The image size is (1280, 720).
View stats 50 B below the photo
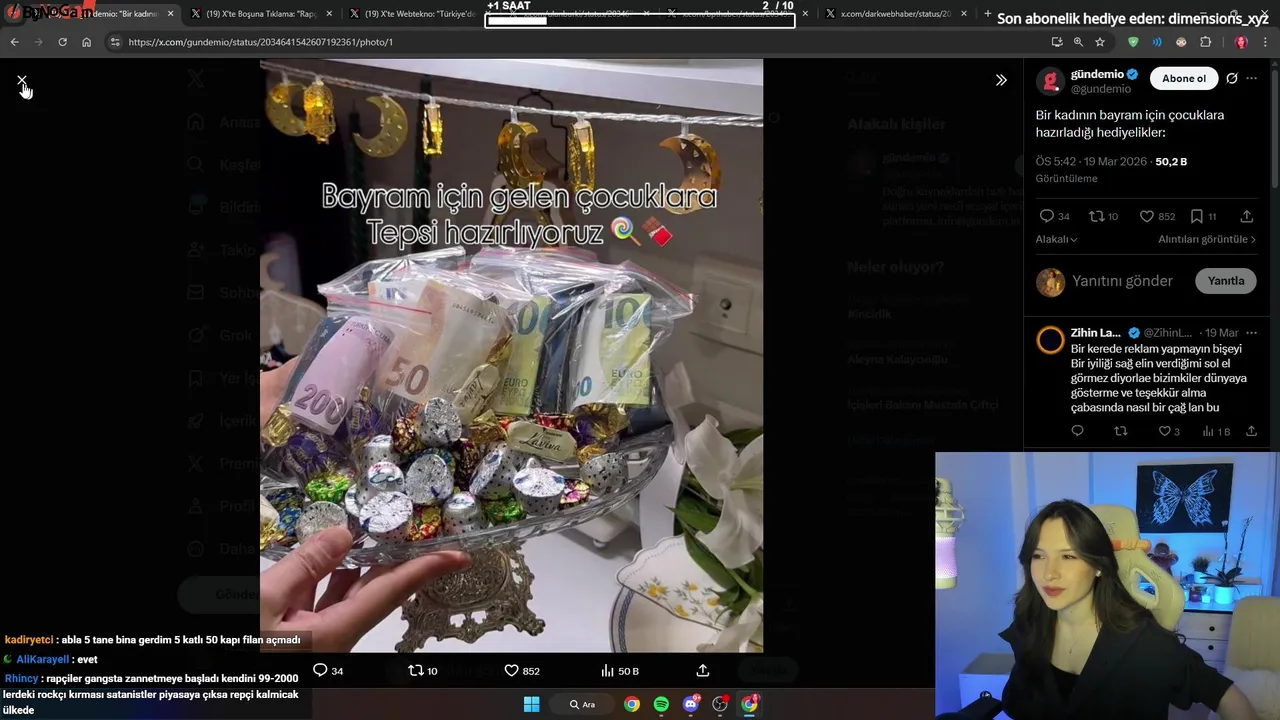click(x=619, y=670)
